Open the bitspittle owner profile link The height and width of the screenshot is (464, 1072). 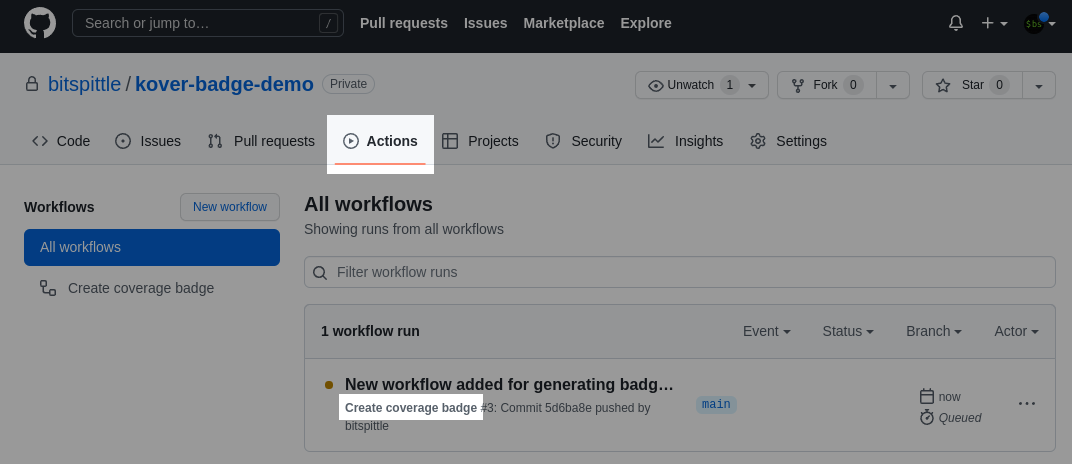(84, 84)
